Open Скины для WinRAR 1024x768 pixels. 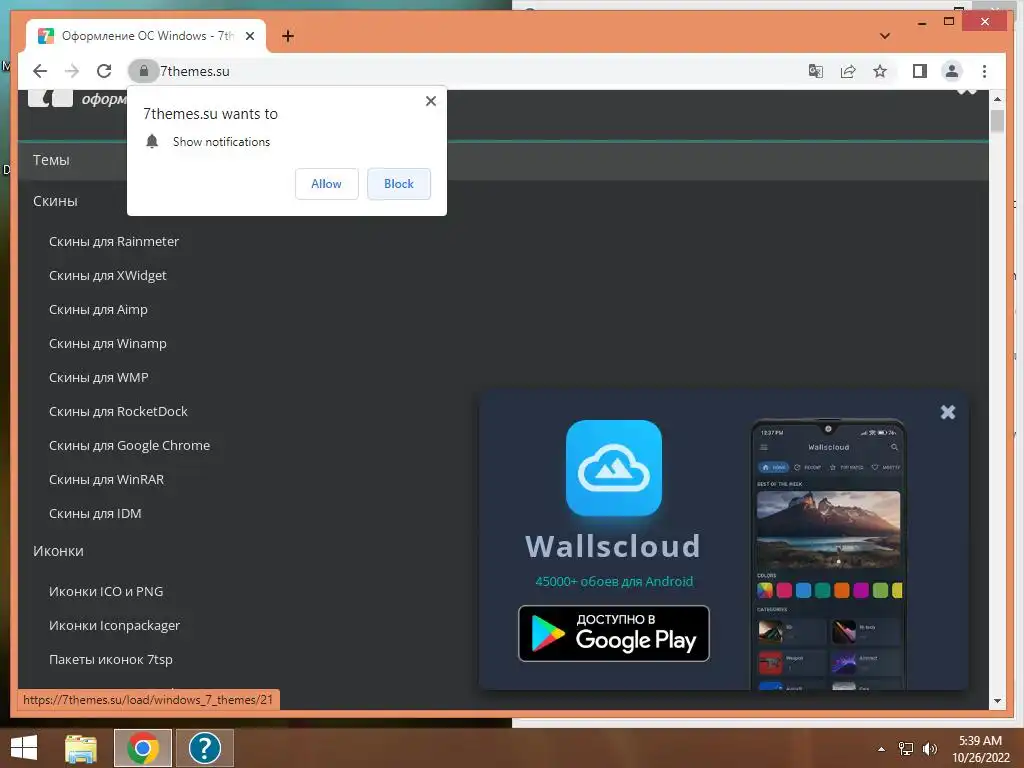[106, 479]
